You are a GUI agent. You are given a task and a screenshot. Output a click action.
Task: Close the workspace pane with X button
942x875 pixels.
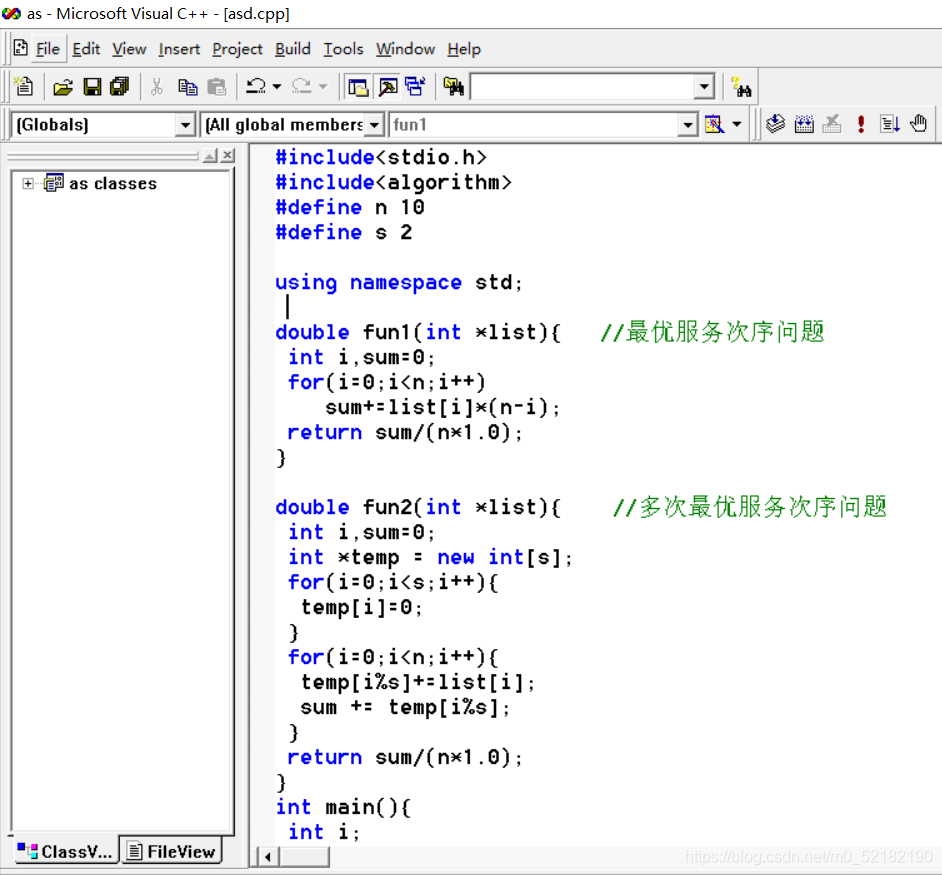click(228, 156)
